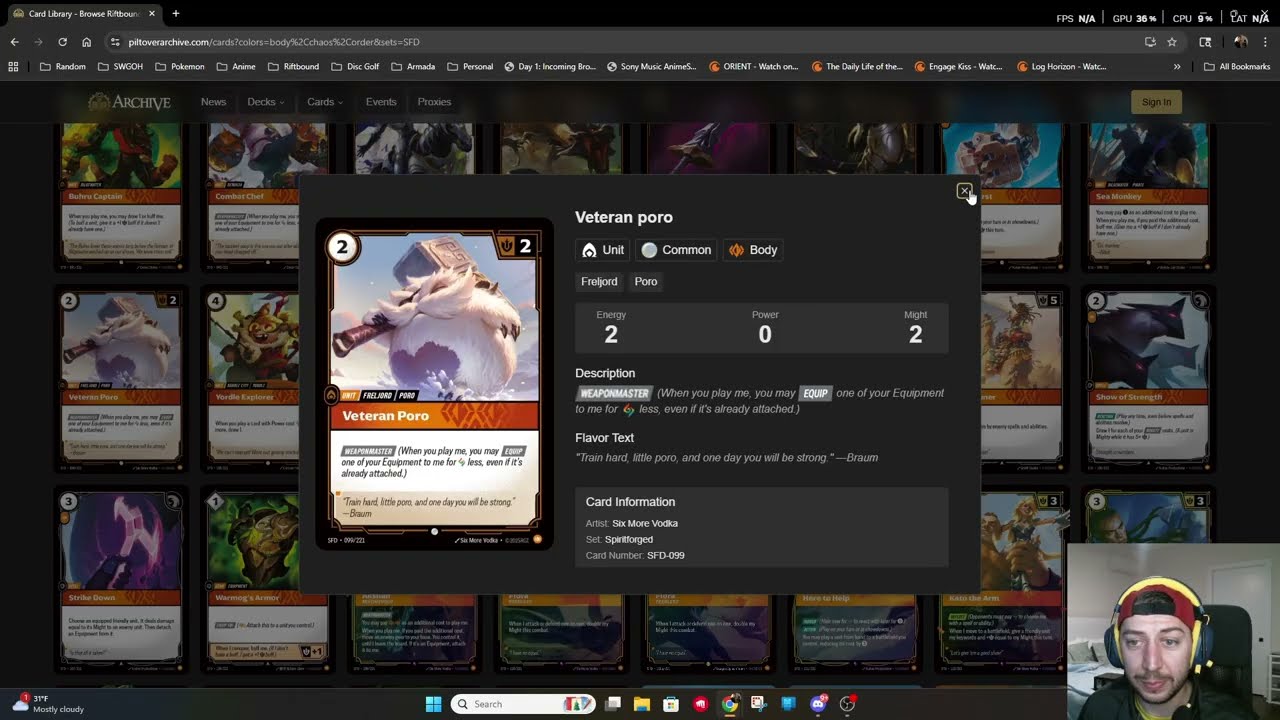
Task: Click the taskbar Search box
Action: tap(522, 704)
